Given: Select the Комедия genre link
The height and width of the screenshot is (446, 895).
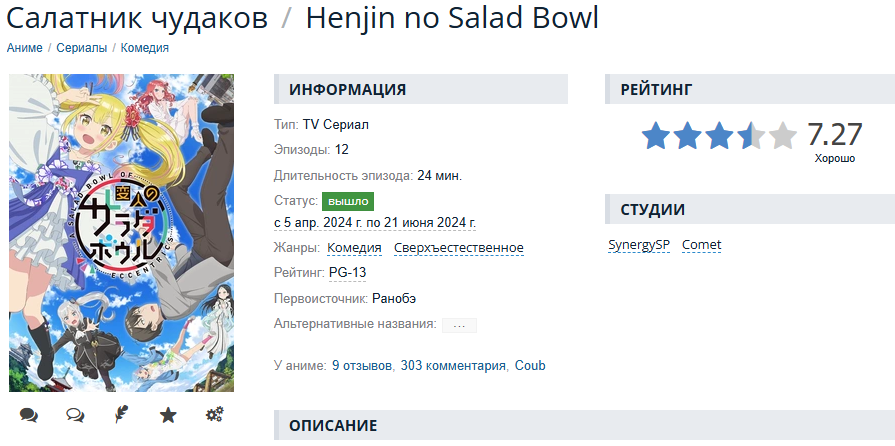Looking at the screenshot, I should [x=354, y=248].
